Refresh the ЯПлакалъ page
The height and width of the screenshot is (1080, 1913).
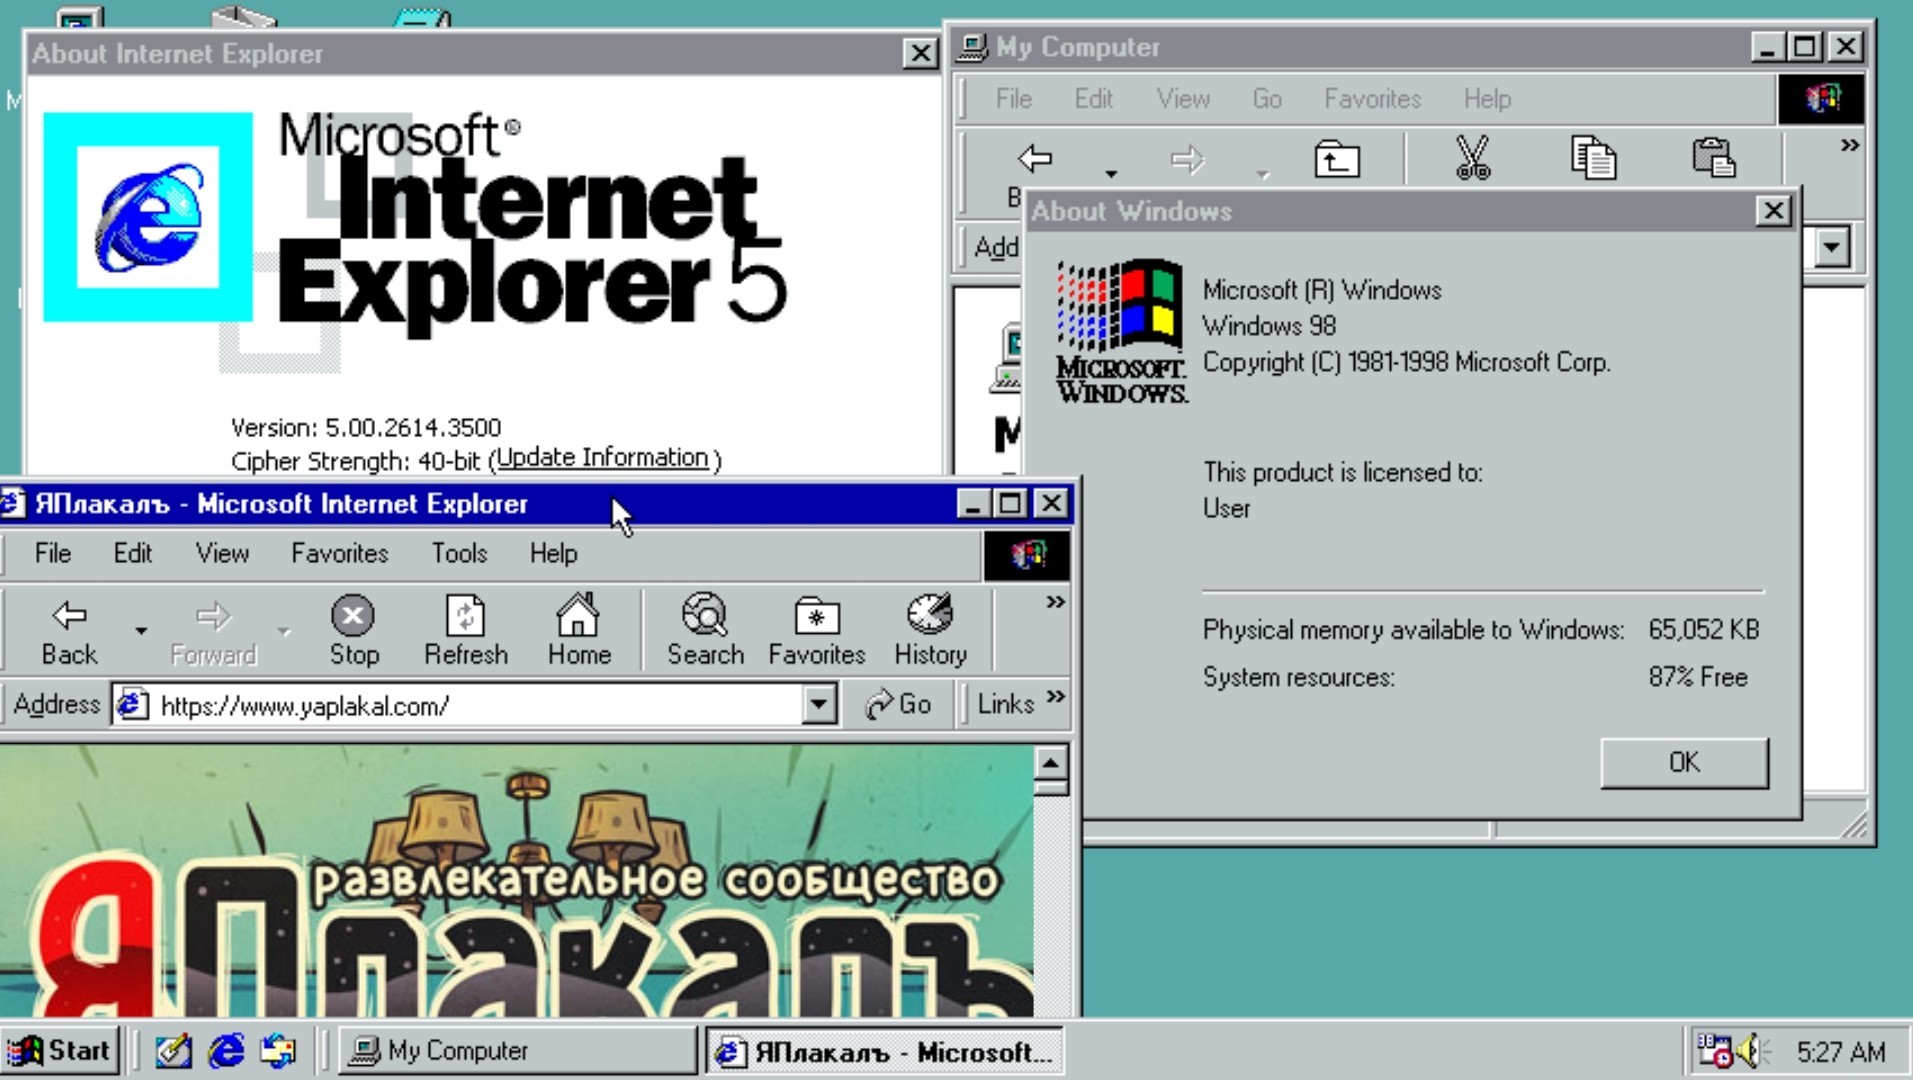point(465,632)
